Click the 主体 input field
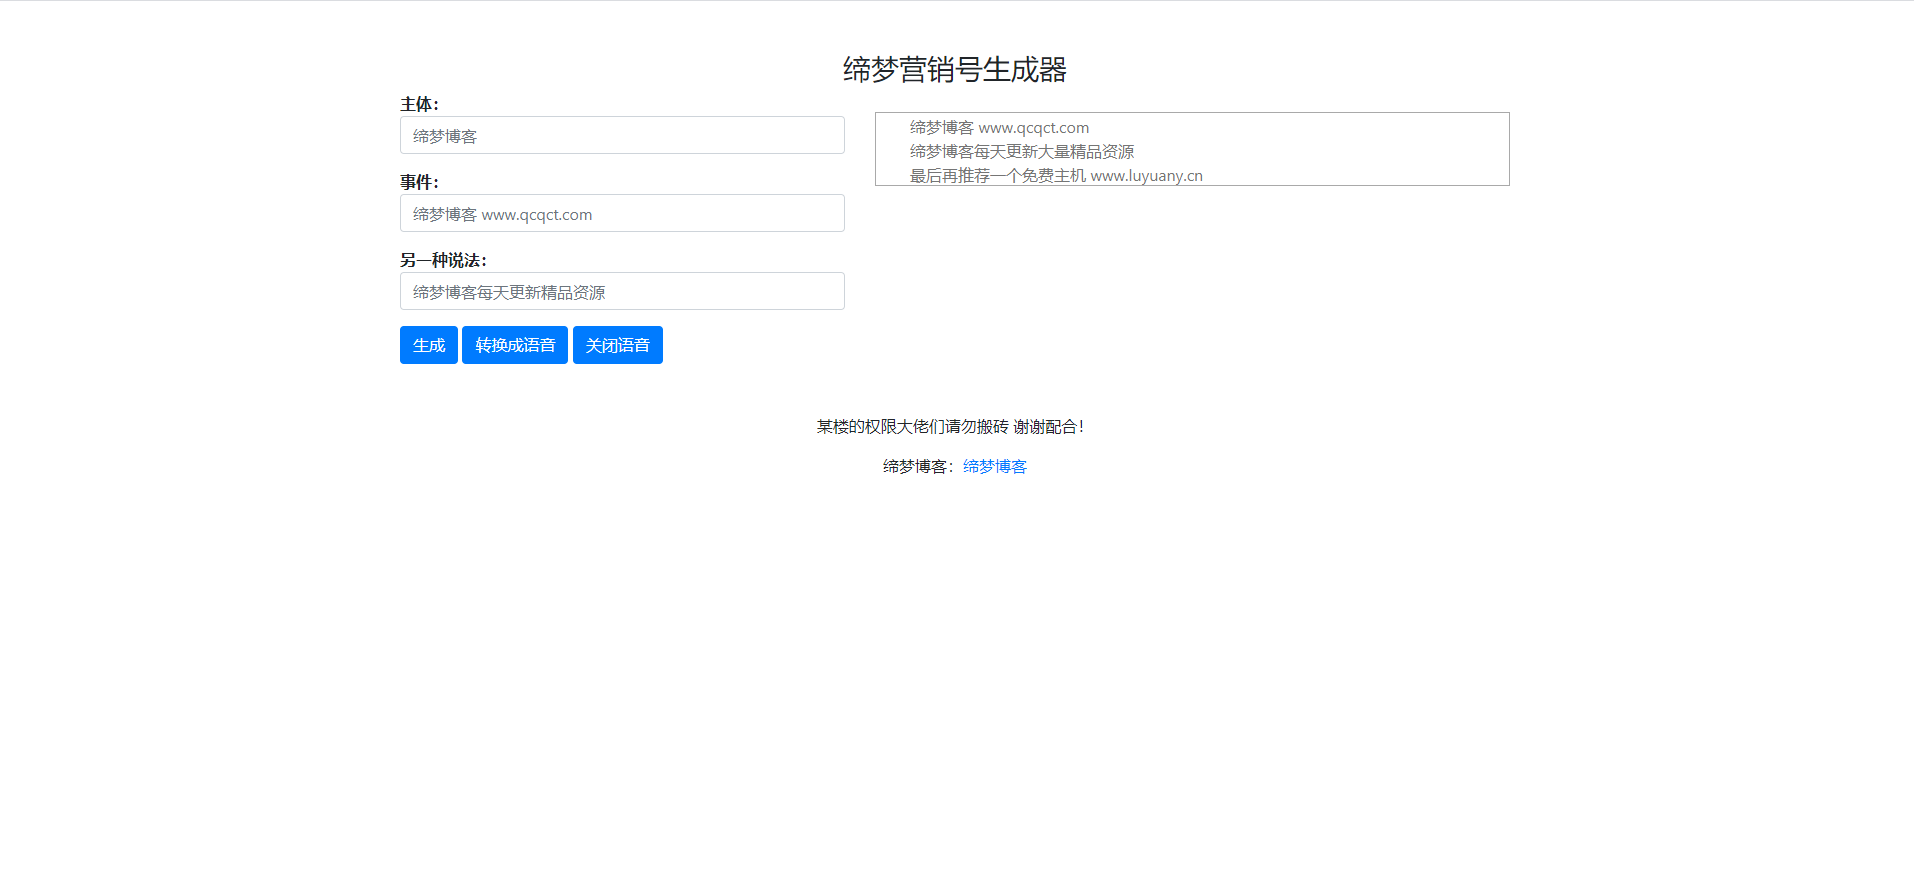1914x889 pixels. [622, 135]
